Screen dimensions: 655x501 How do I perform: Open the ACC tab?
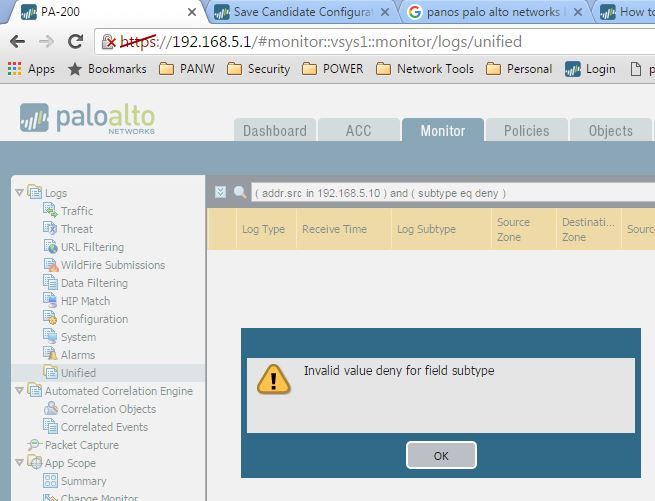358,130
